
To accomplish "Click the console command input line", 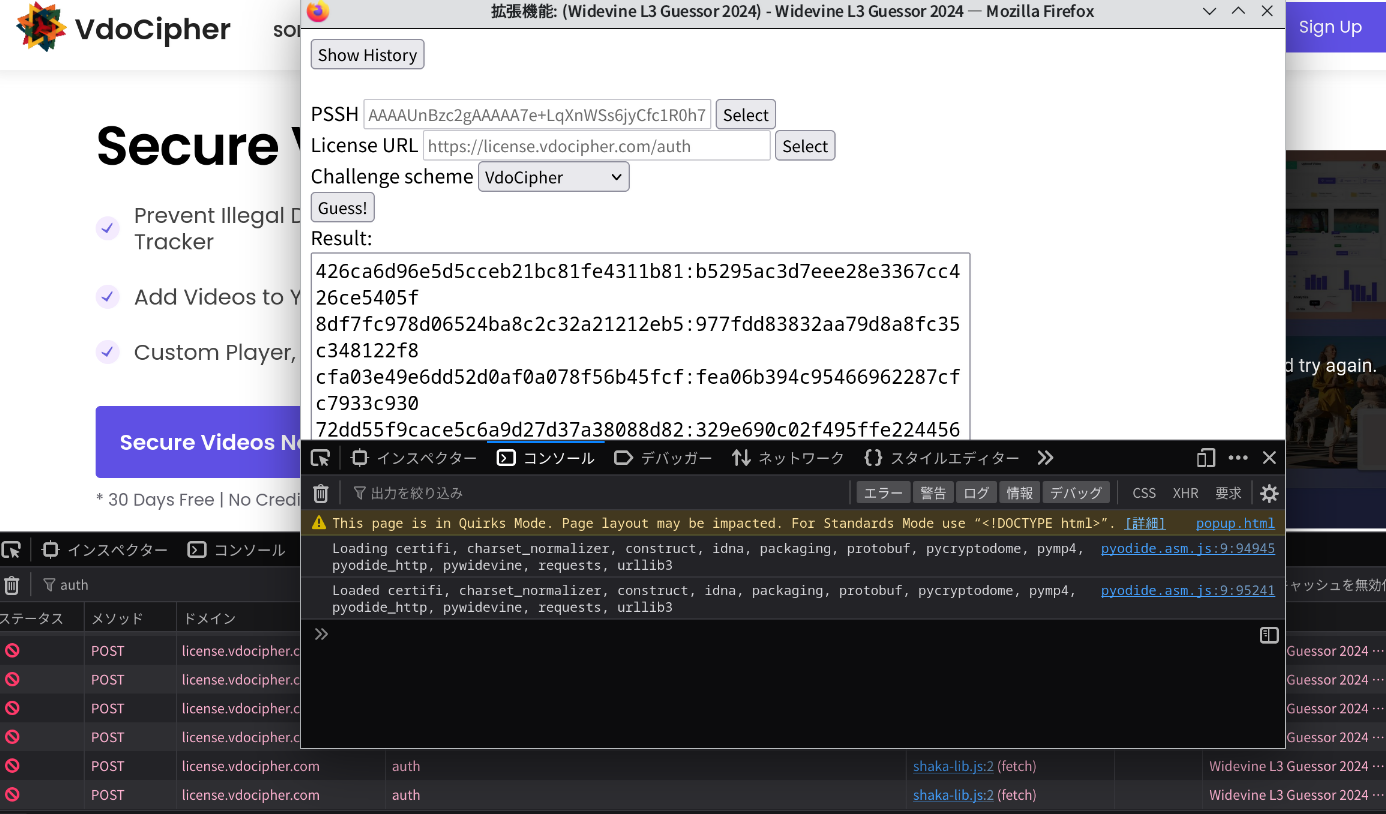I will pos(790,635).
